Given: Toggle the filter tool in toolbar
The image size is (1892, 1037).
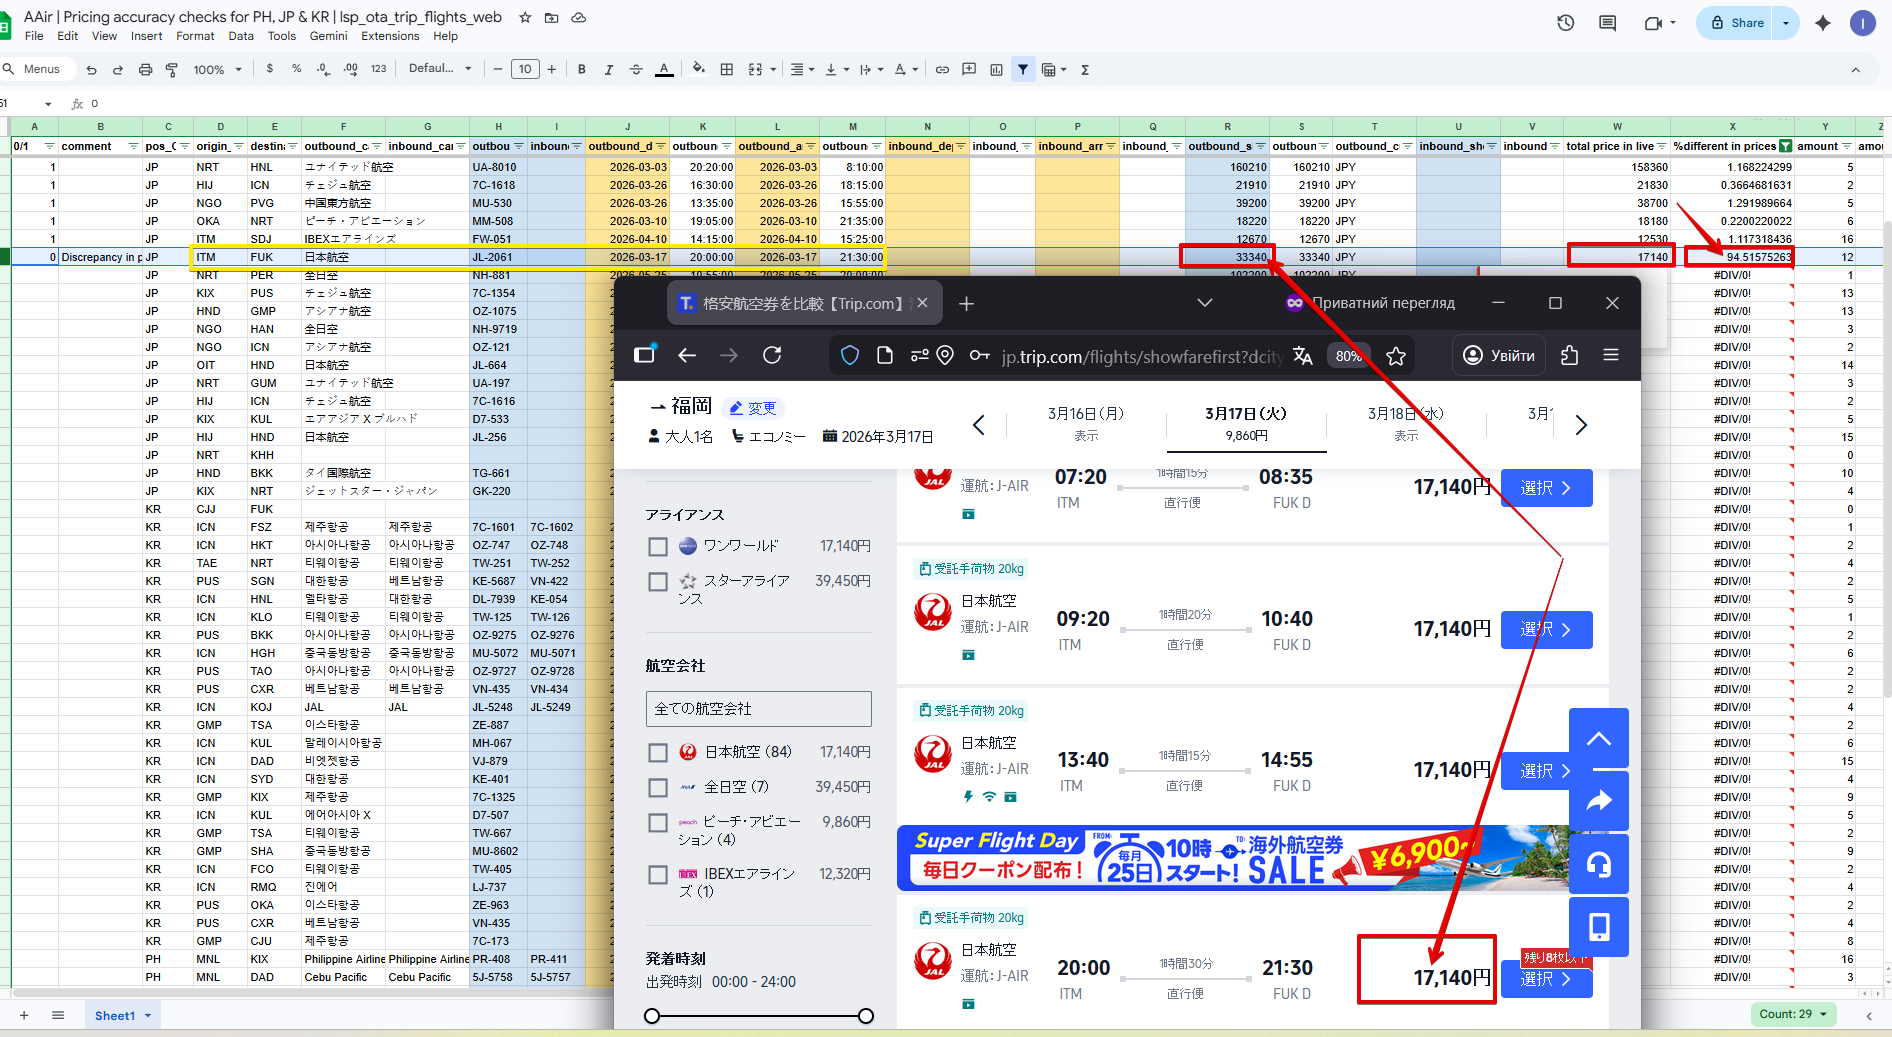Looking at the screenshot, I should coord(1023,69).
